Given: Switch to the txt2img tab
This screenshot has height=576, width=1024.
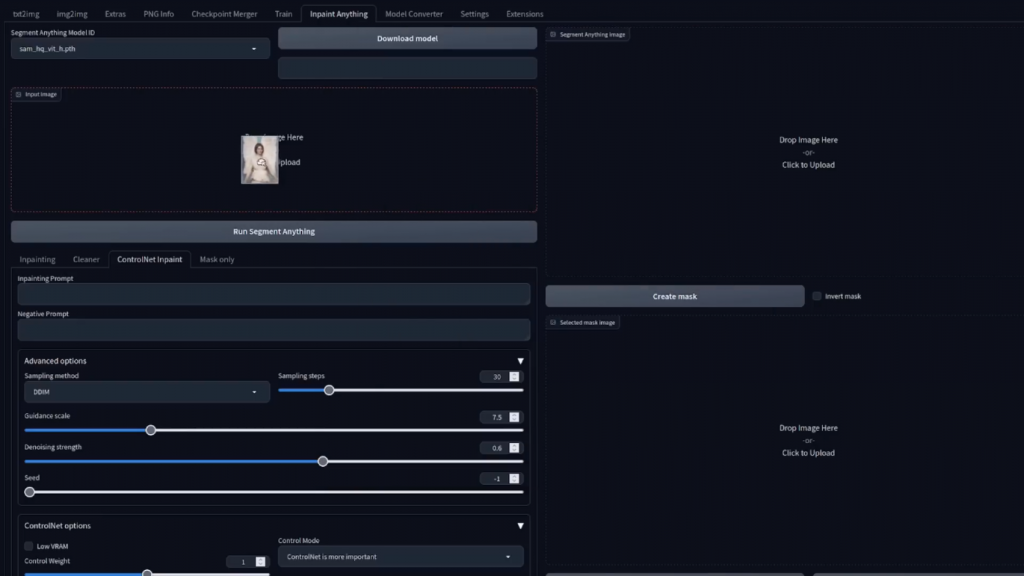Looking at the screenshot, I should [x=26, y=14].
